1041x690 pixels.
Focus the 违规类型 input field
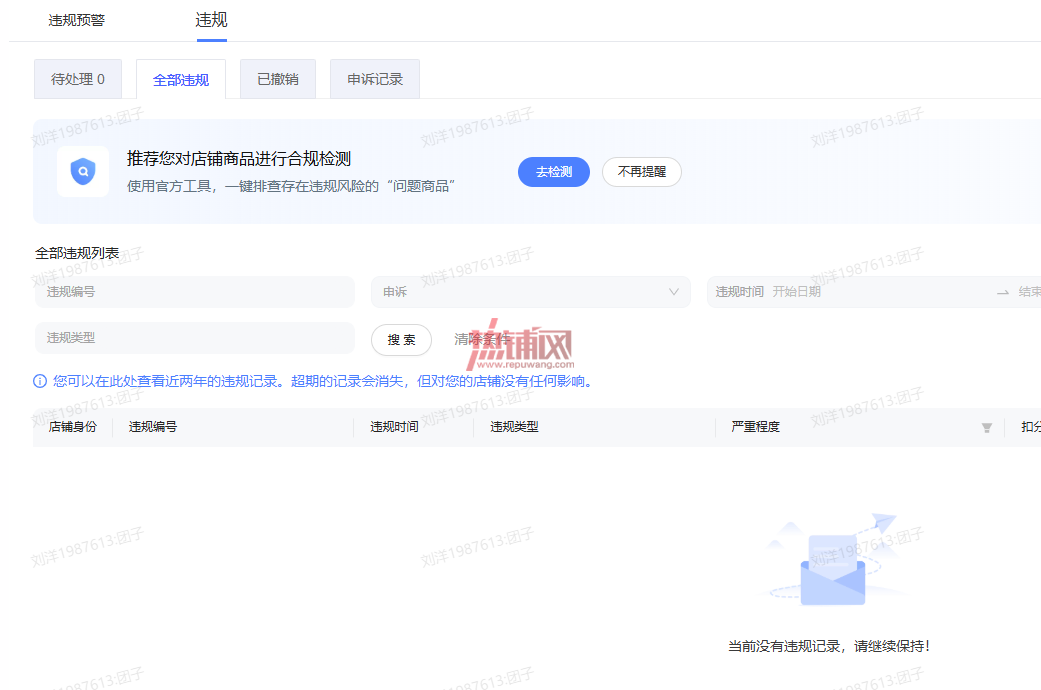click(195, 338)
